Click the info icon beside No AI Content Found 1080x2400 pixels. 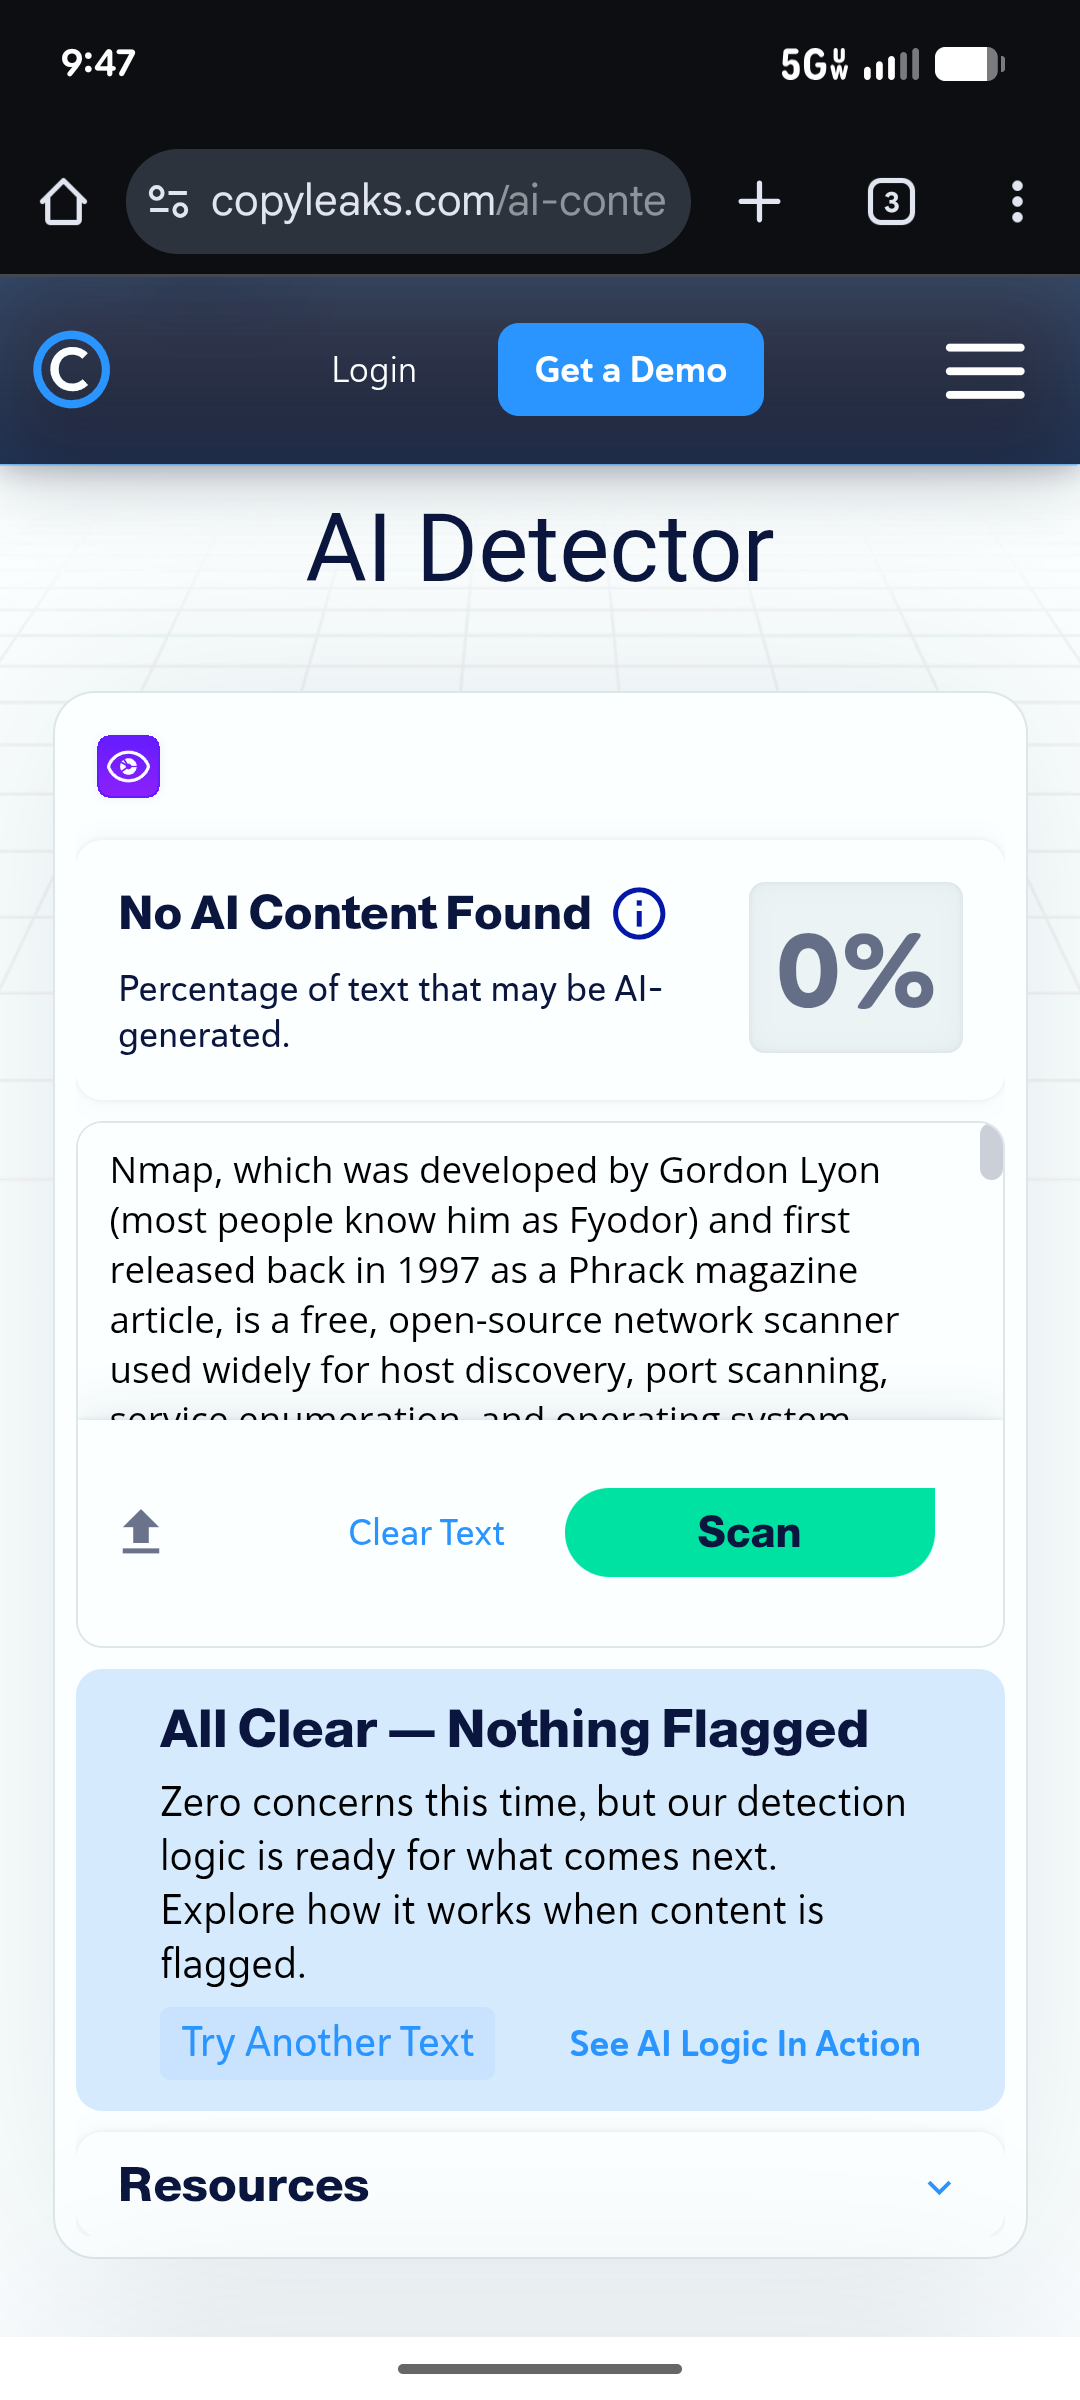point(639,914)
